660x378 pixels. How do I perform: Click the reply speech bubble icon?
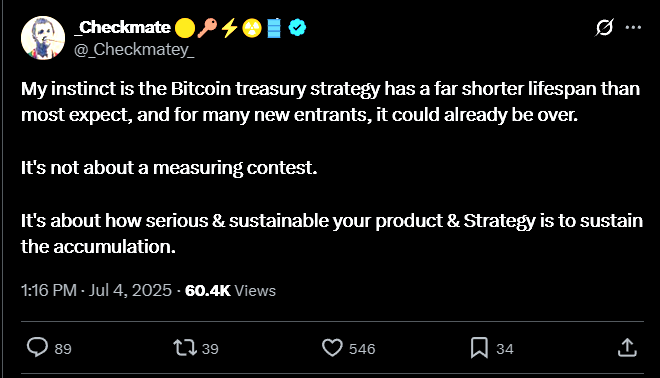click(37, 348)
